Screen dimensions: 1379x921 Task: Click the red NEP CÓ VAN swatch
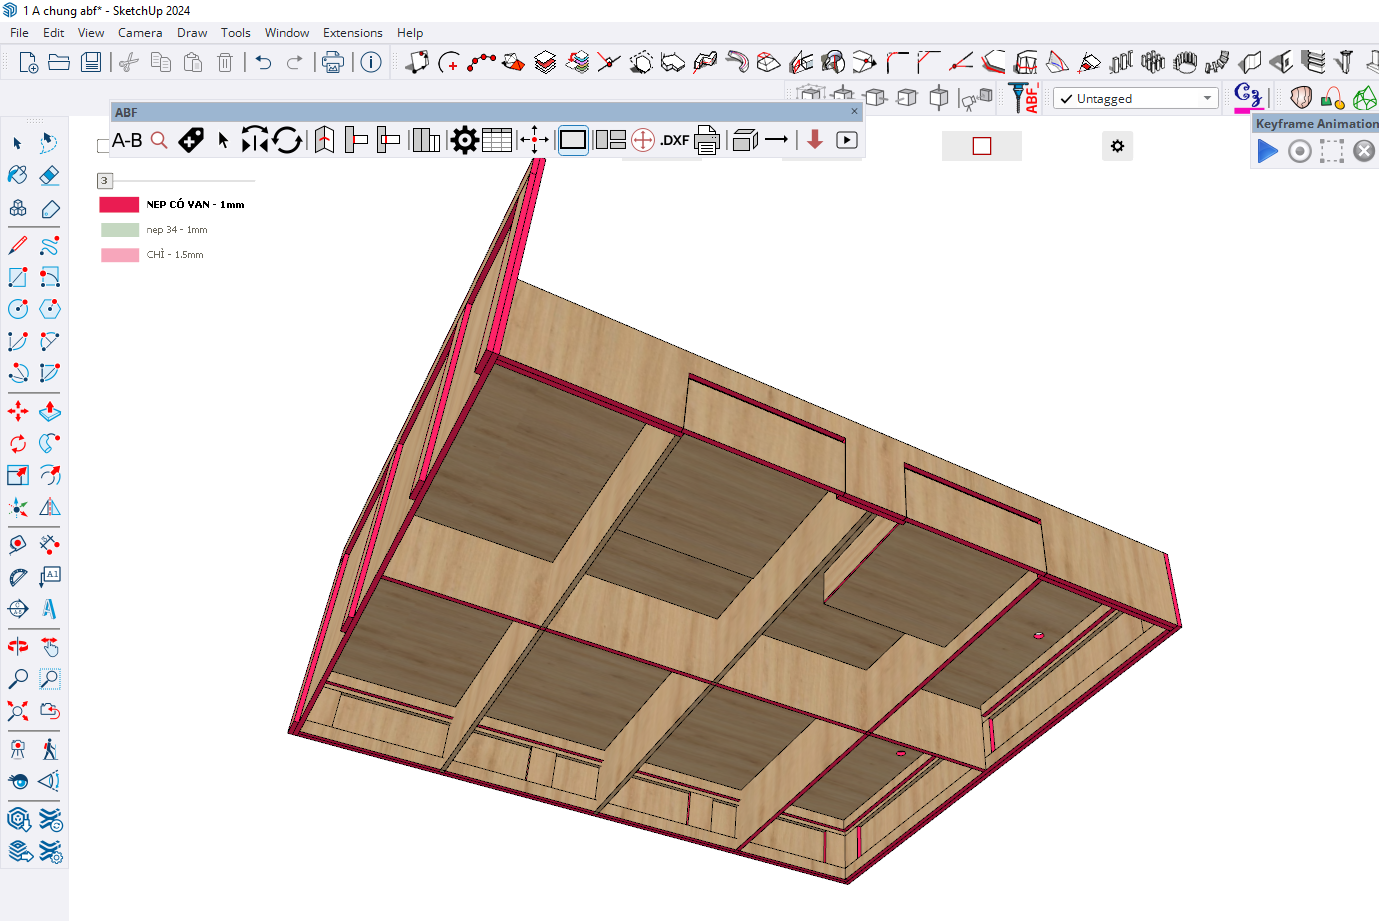119,204
